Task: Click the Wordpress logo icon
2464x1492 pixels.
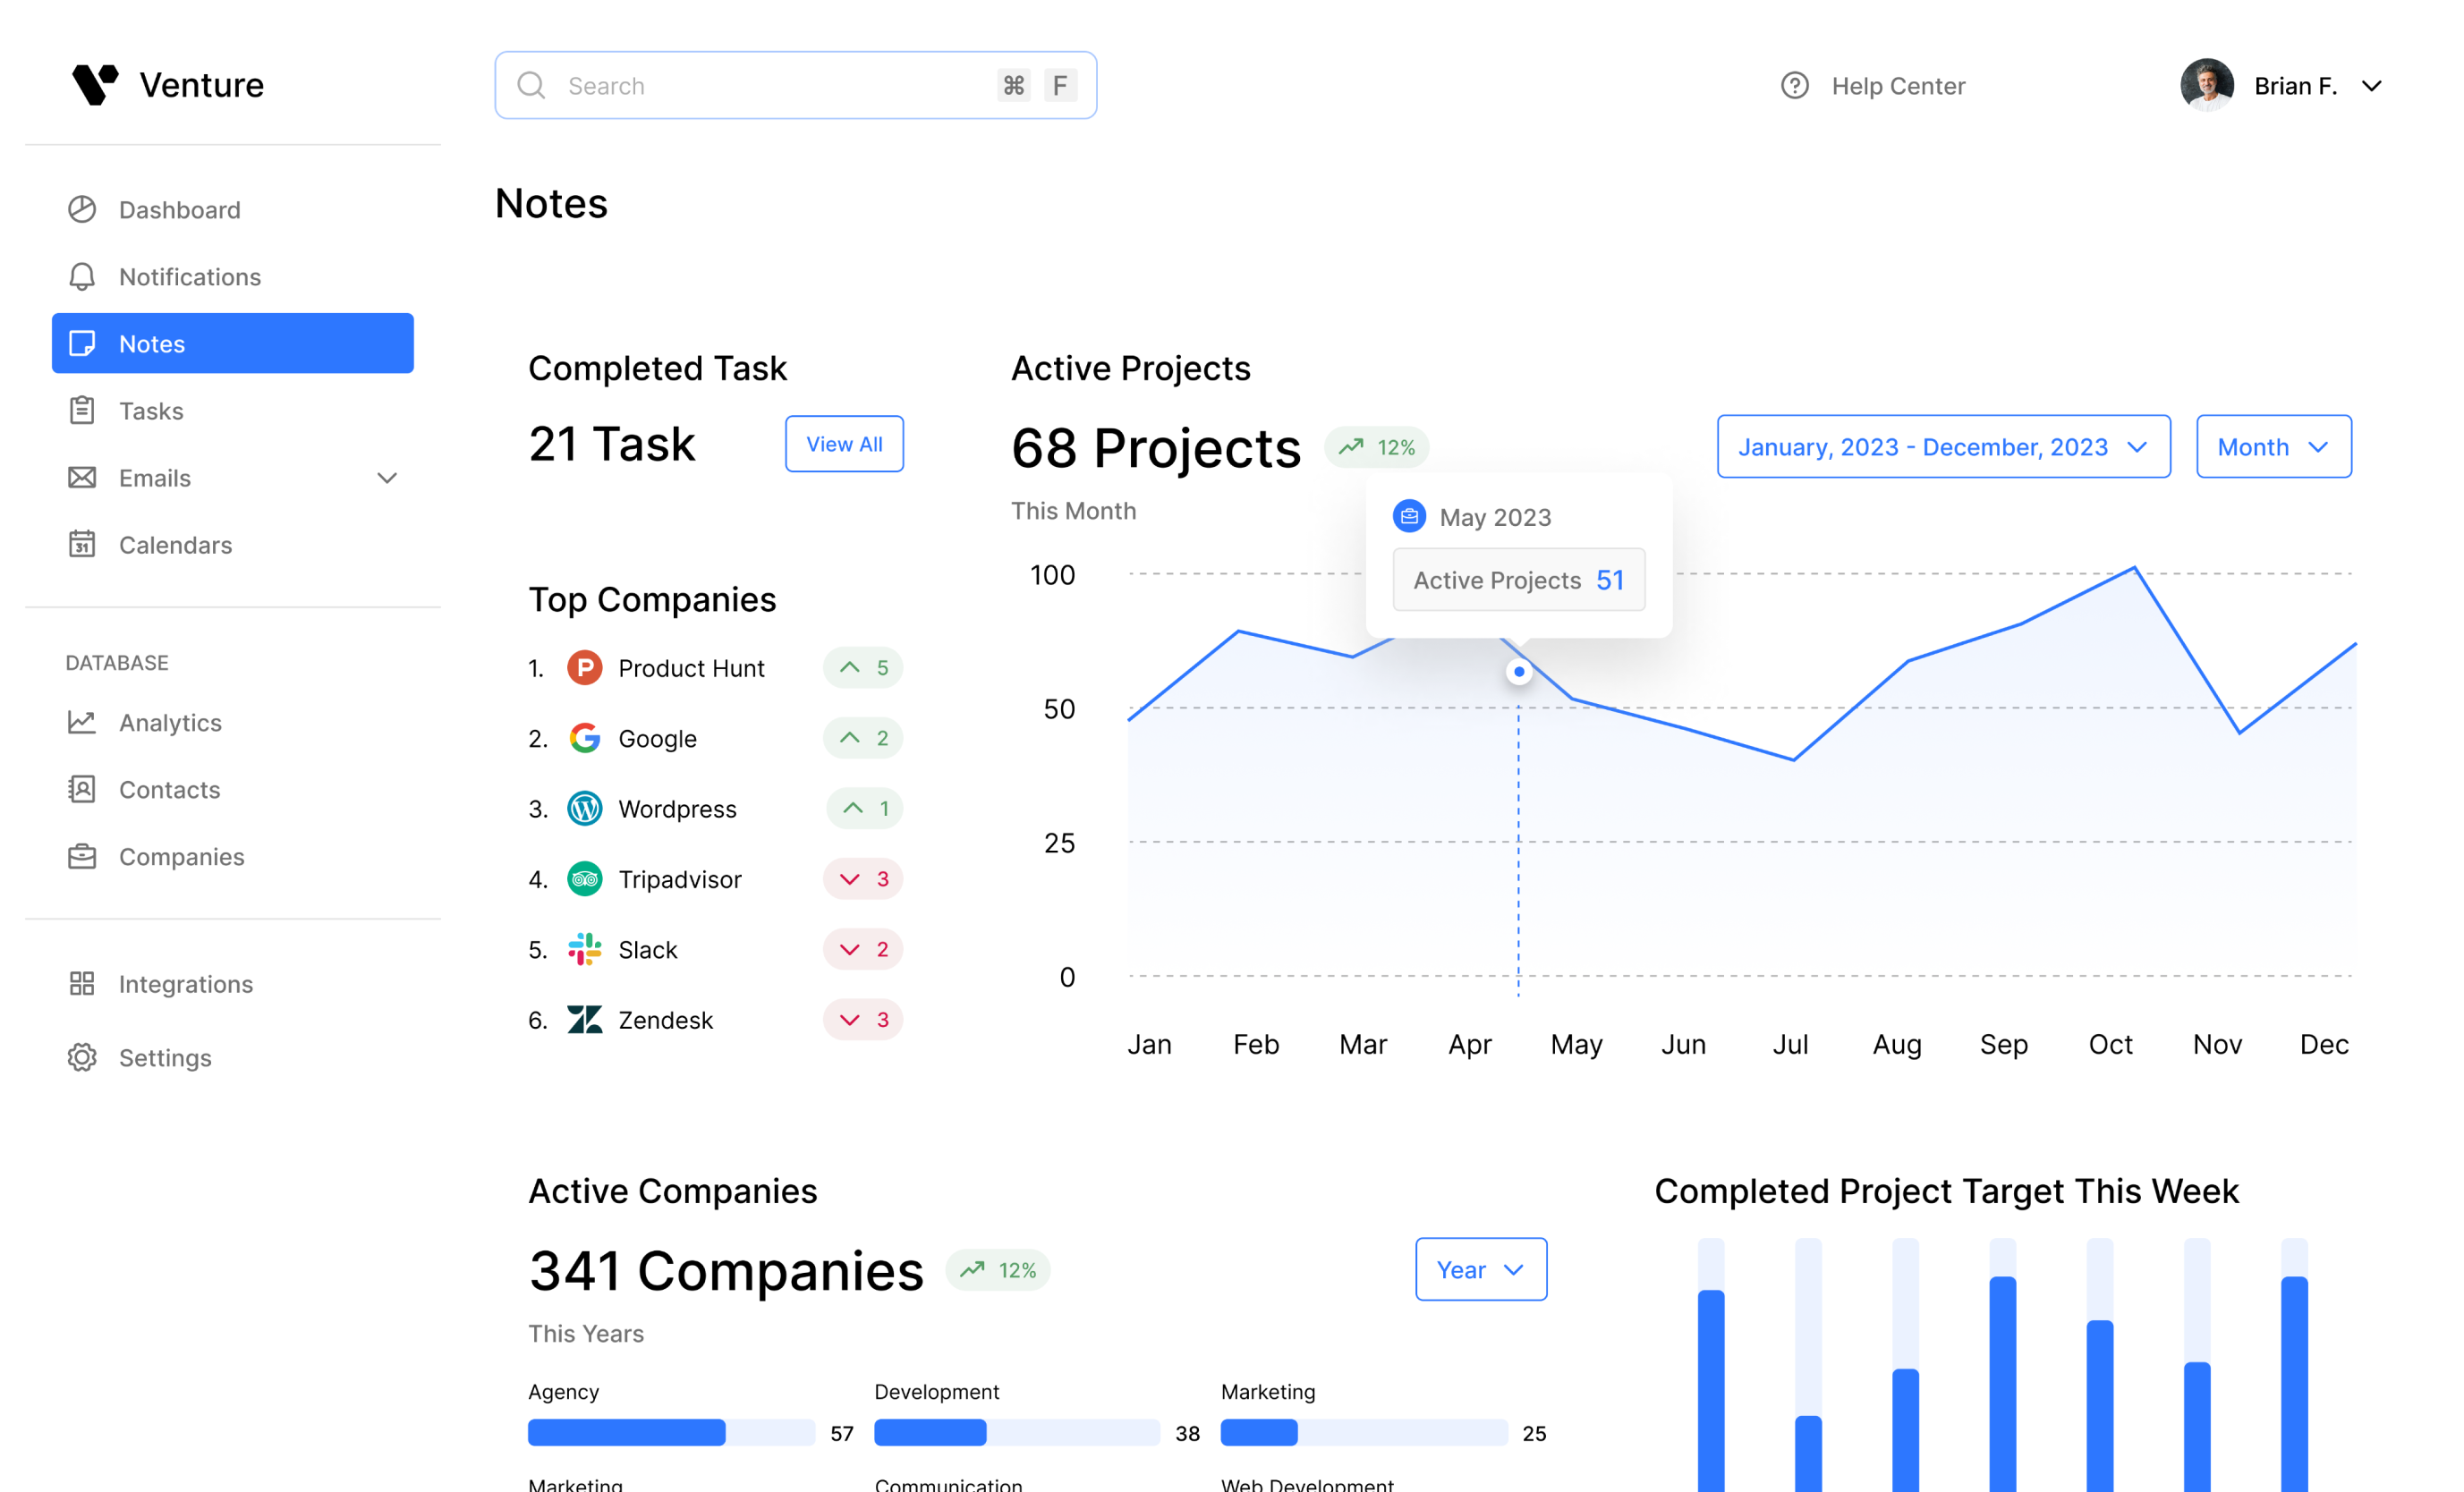Action: [584, 808]
